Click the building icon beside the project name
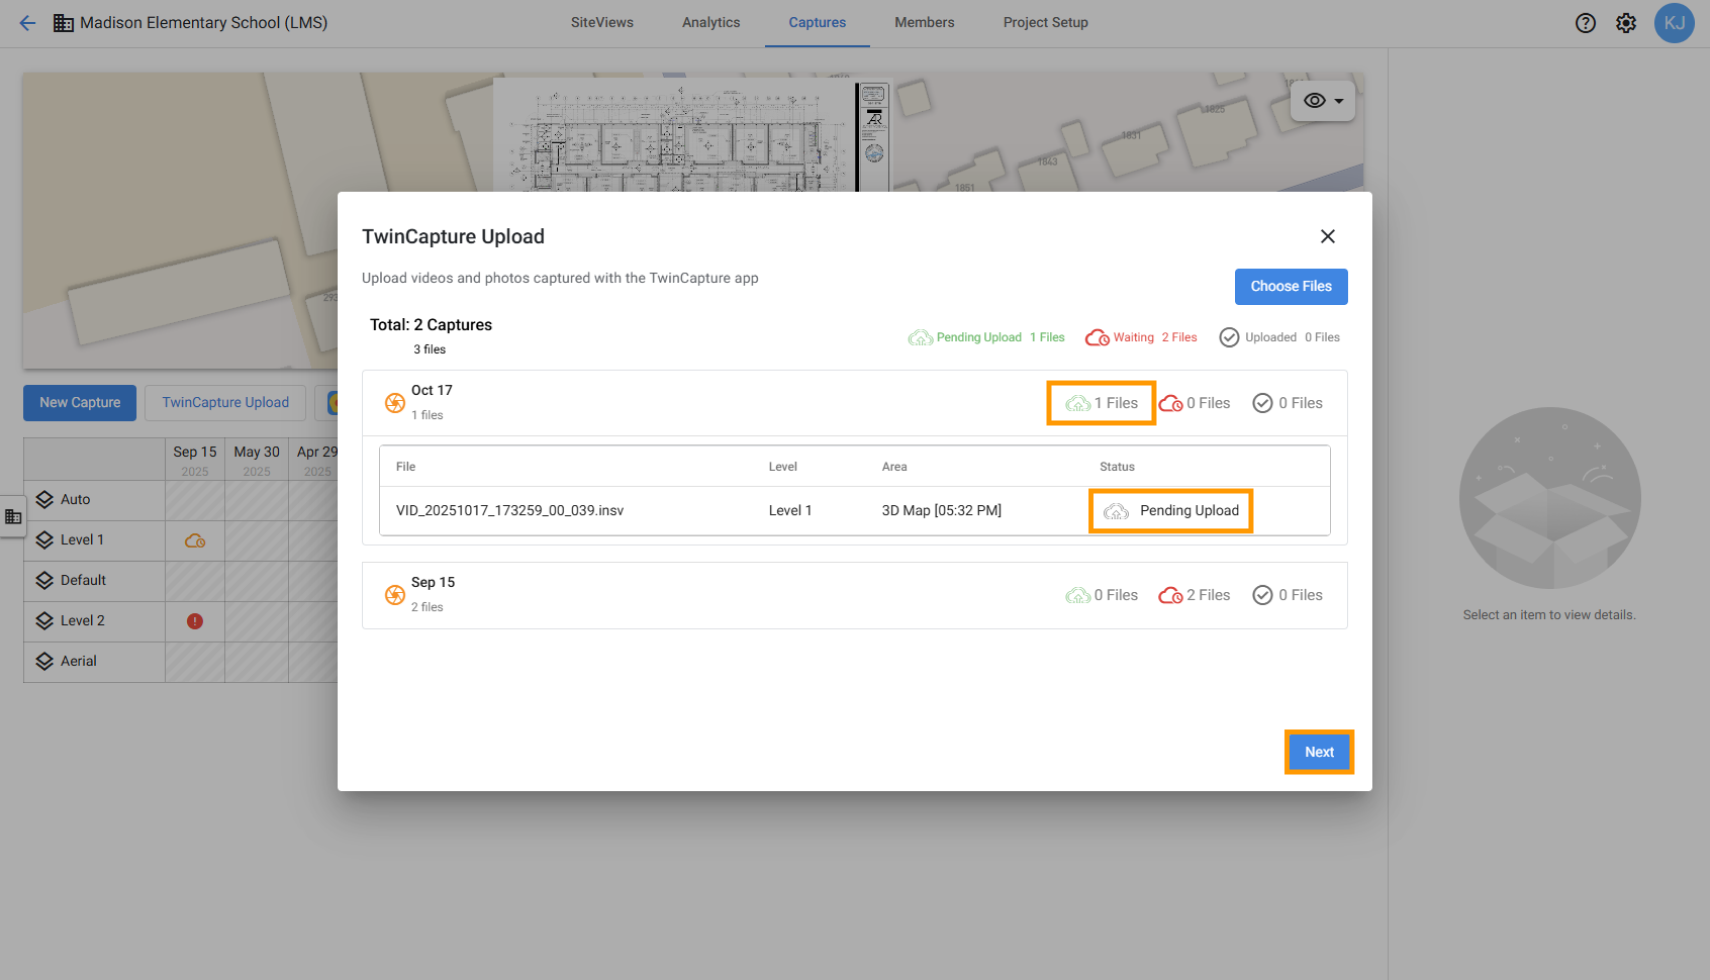 point(63,23)
